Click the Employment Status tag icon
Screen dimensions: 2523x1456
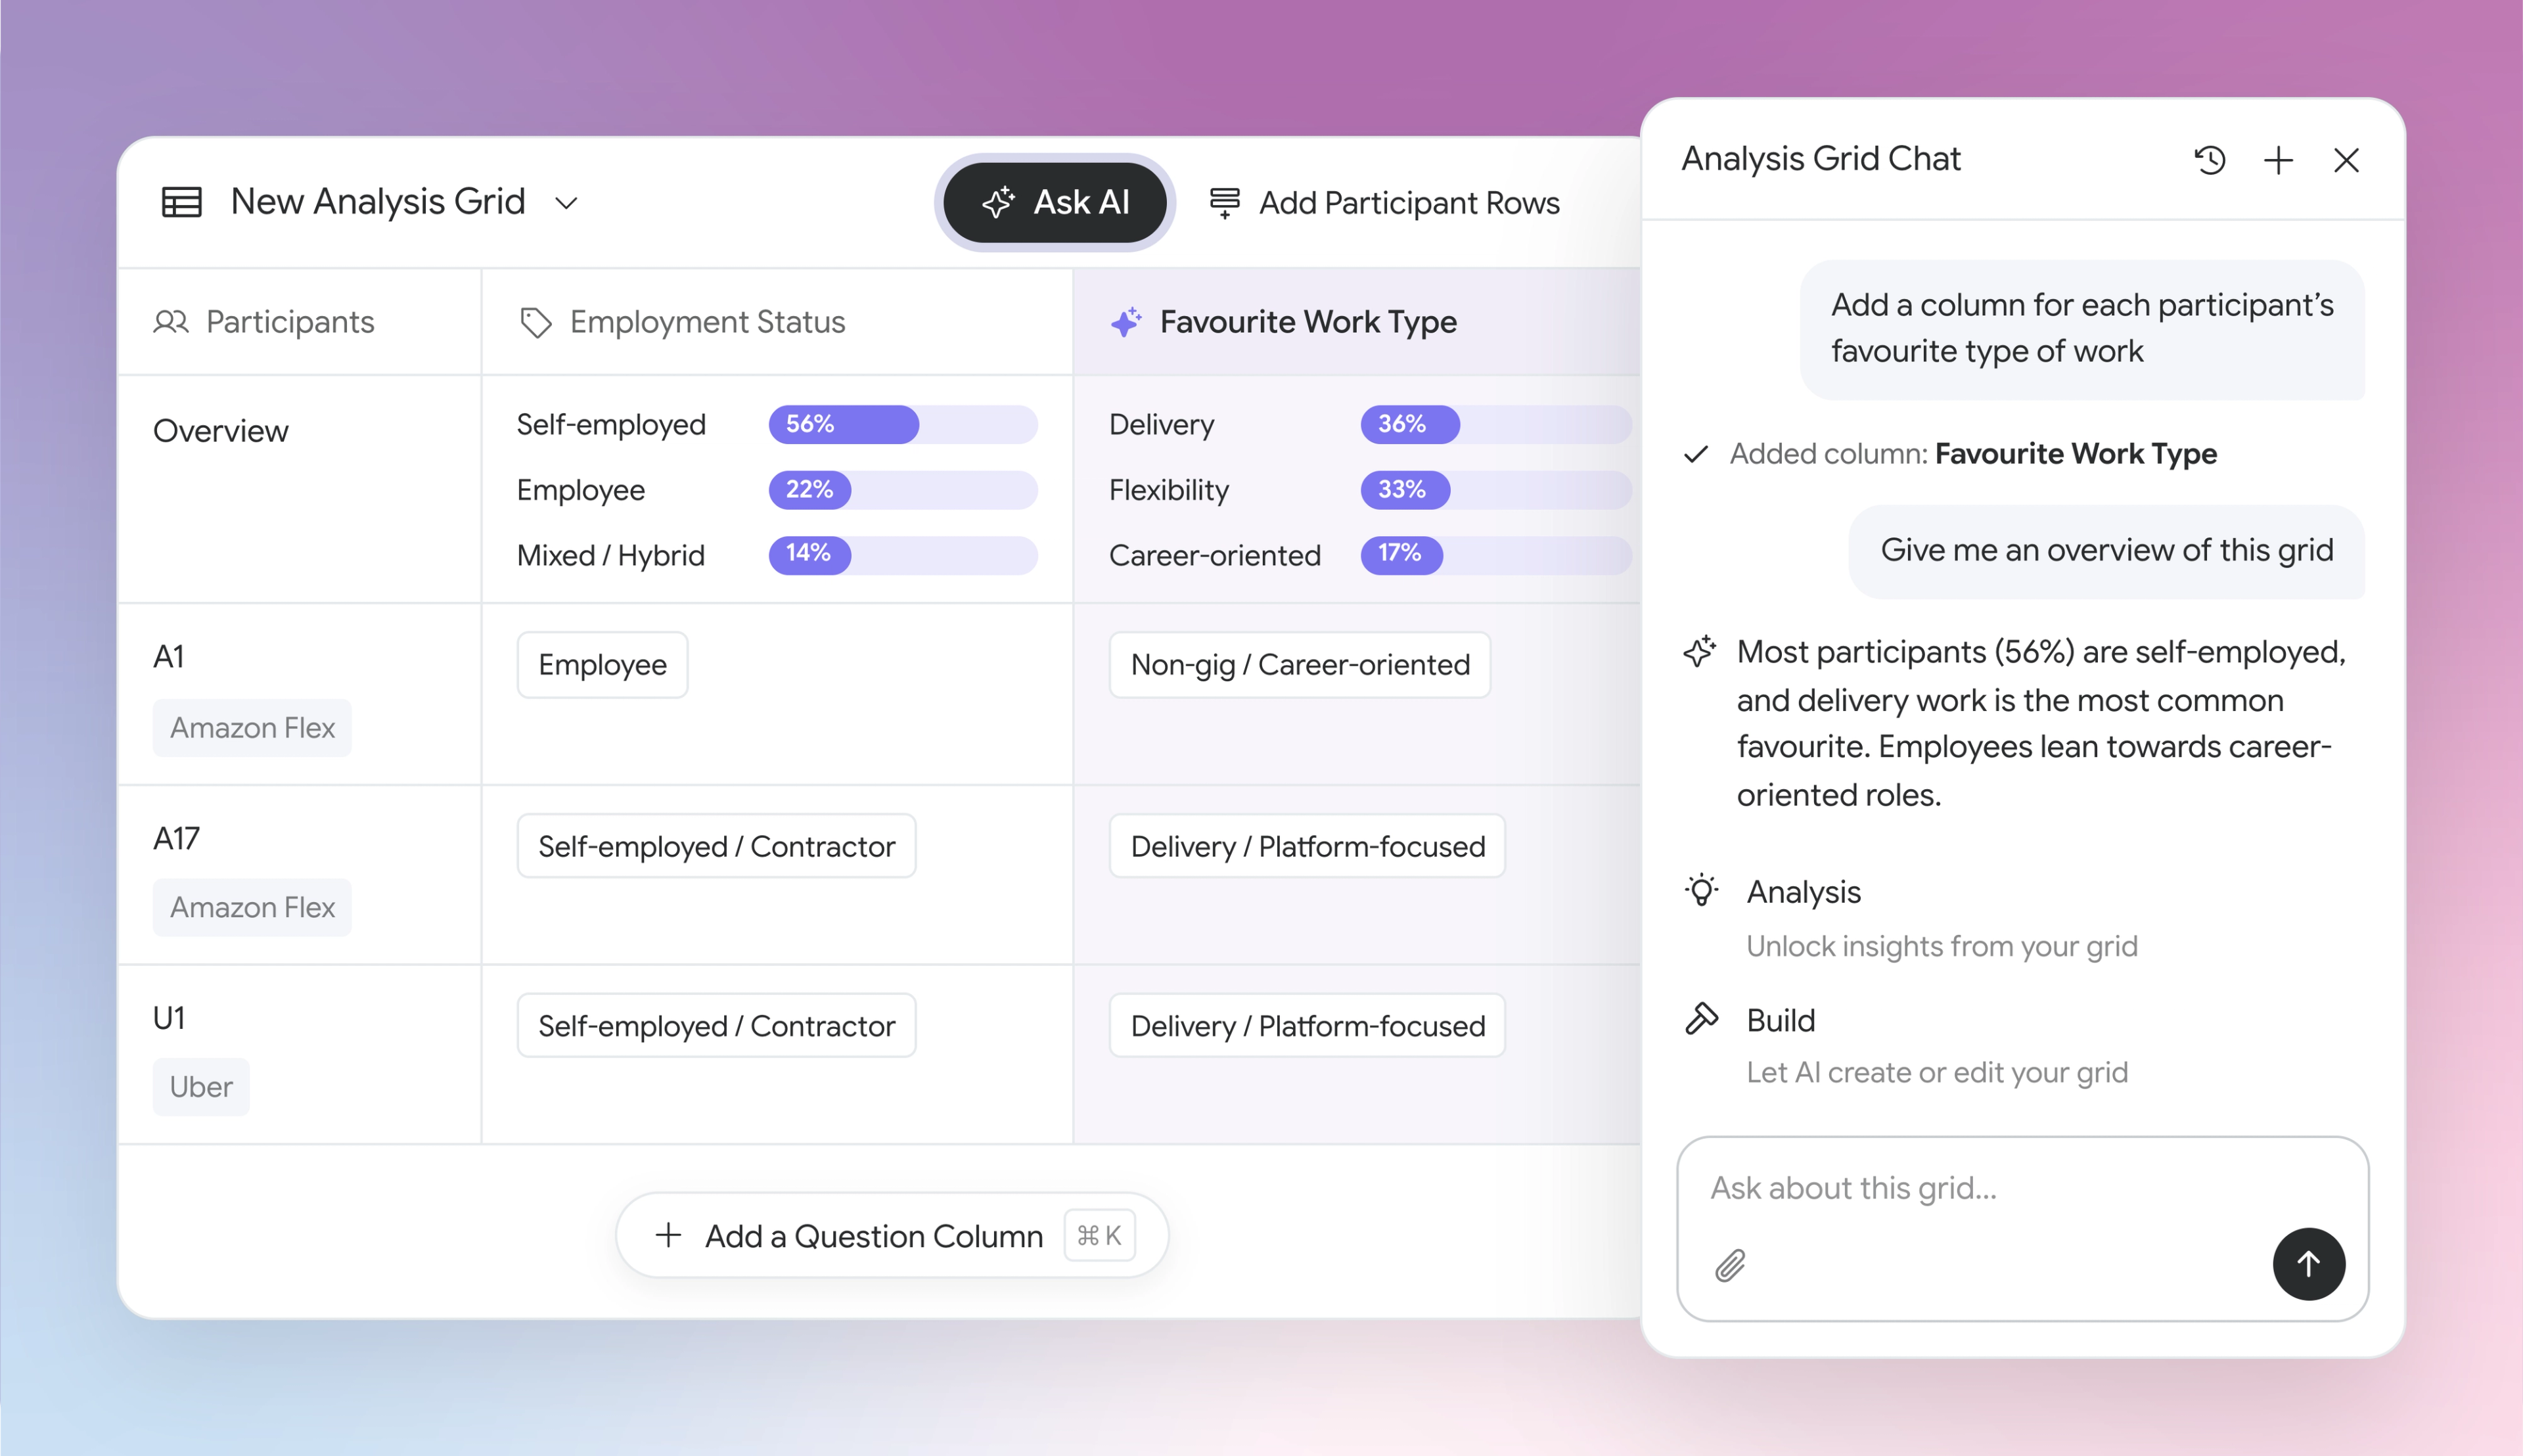pyautogui.click(x=536, y=322)
